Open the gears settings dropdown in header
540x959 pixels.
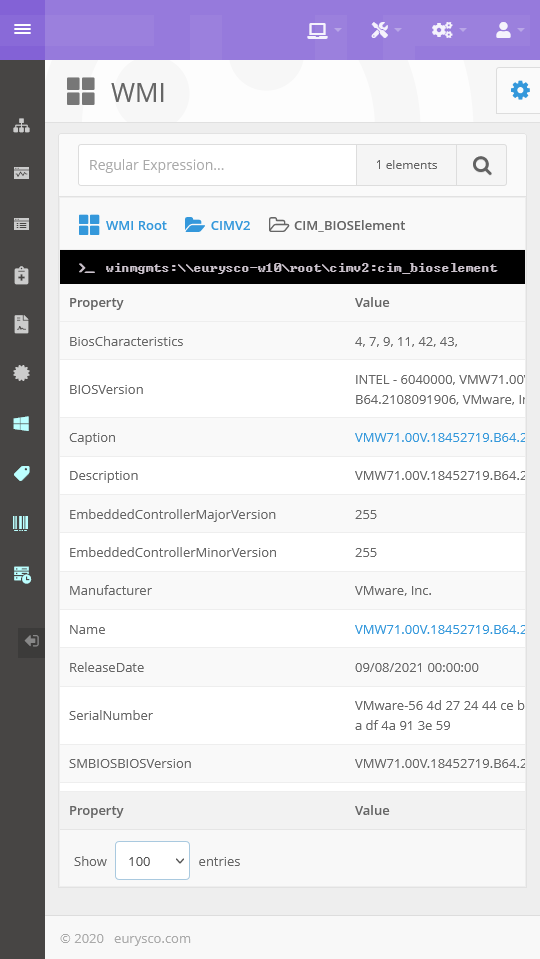(448, 30)
